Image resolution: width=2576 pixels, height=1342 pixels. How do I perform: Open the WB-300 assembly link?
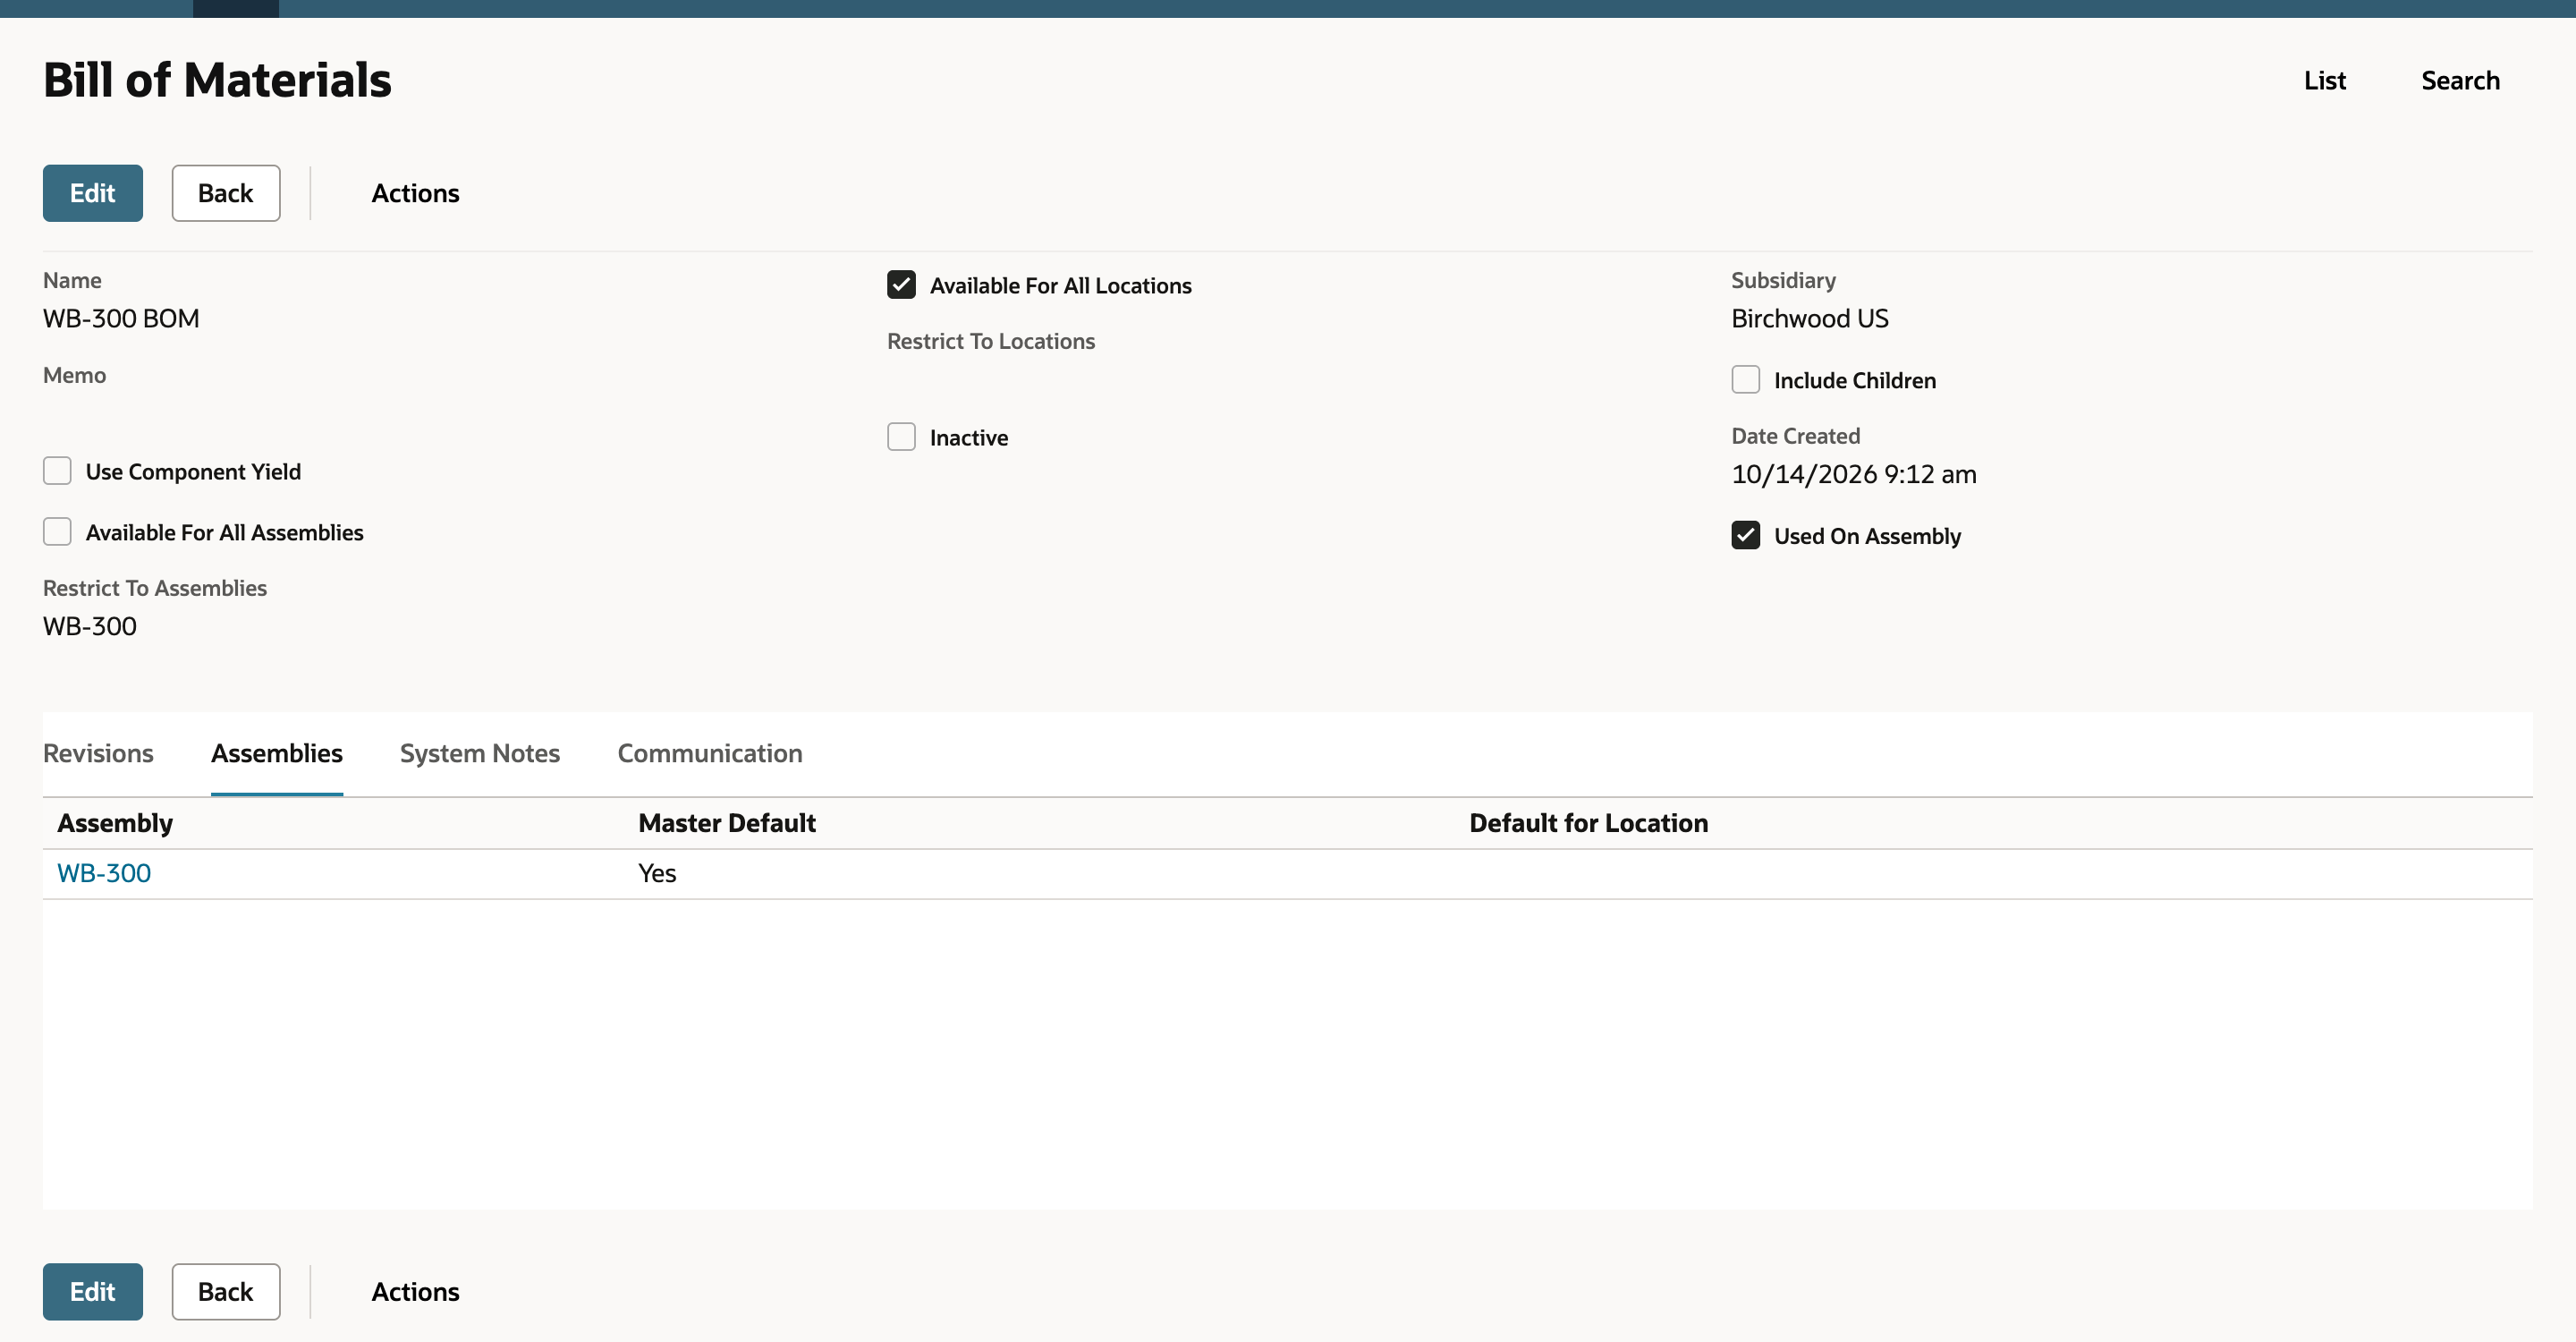pos(104,873)
